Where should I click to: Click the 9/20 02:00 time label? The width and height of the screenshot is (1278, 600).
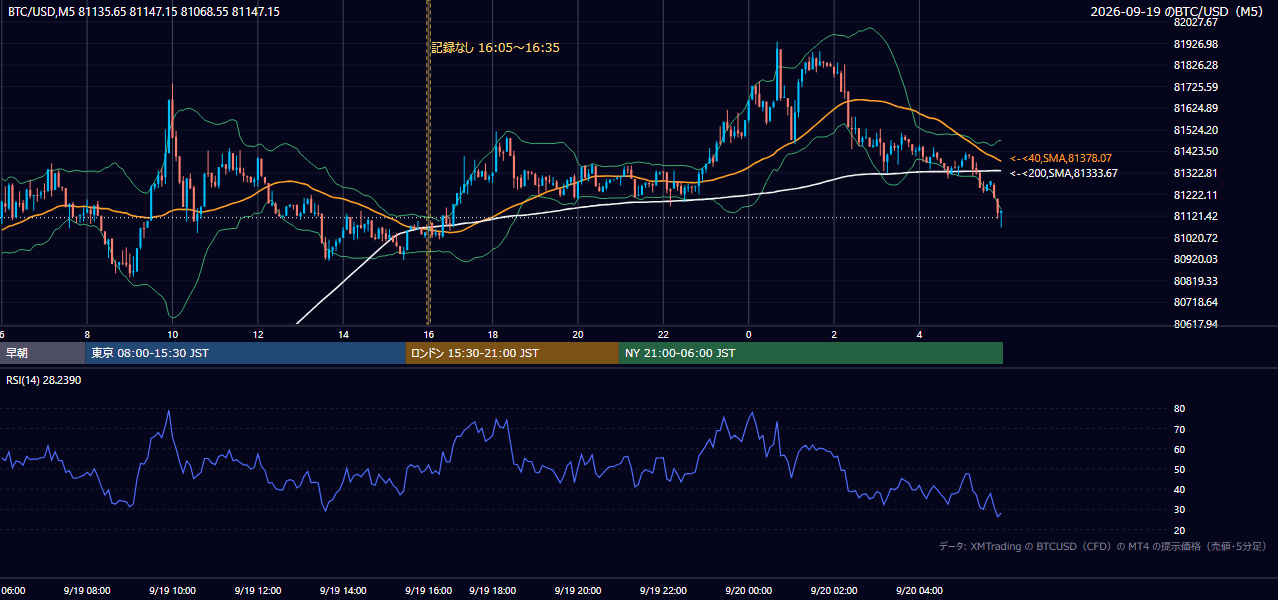pyautogui.click(x=834, y=591)
